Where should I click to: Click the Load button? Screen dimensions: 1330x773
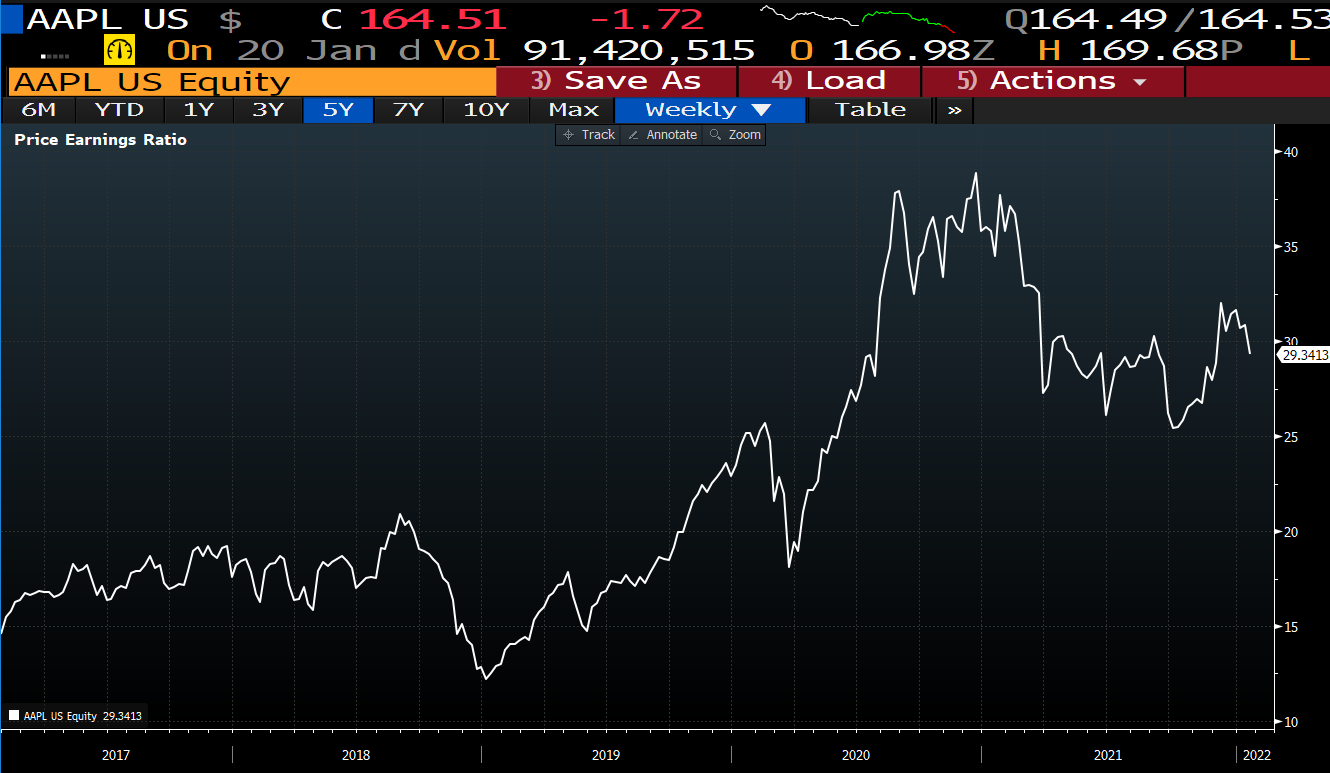pos(829,81)
